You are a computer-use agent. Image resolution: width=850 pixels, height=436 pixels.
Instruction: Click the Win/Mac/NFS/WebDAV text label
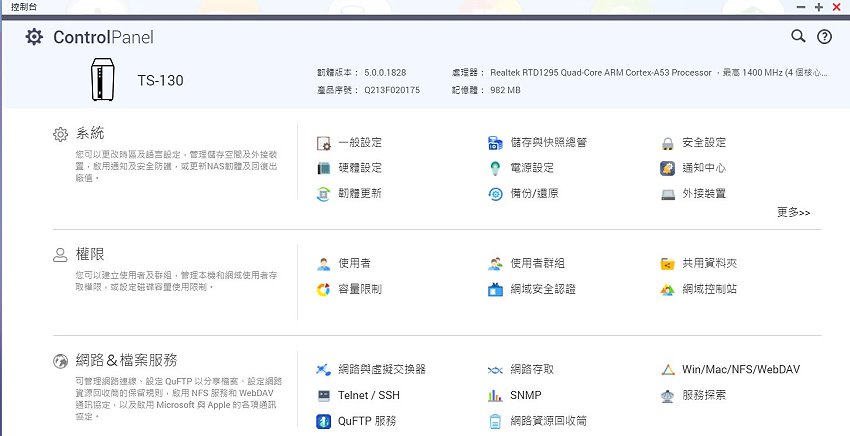pyautogui.click(x=741, y=370)
